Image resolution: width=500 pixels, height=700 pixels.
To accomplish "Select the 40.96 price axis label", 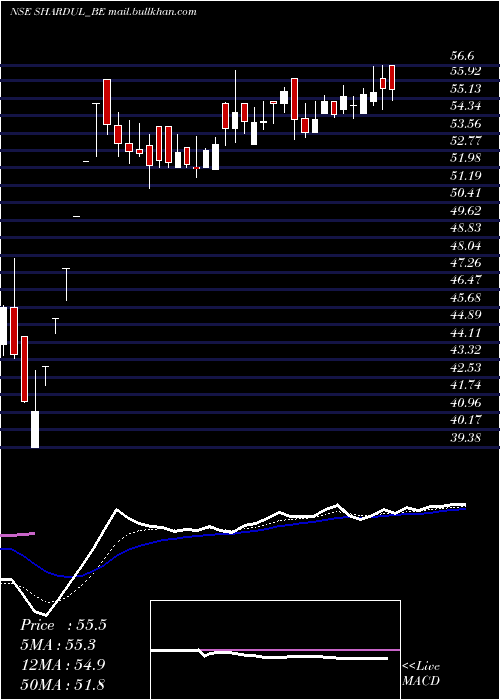I will coord(466,402).
